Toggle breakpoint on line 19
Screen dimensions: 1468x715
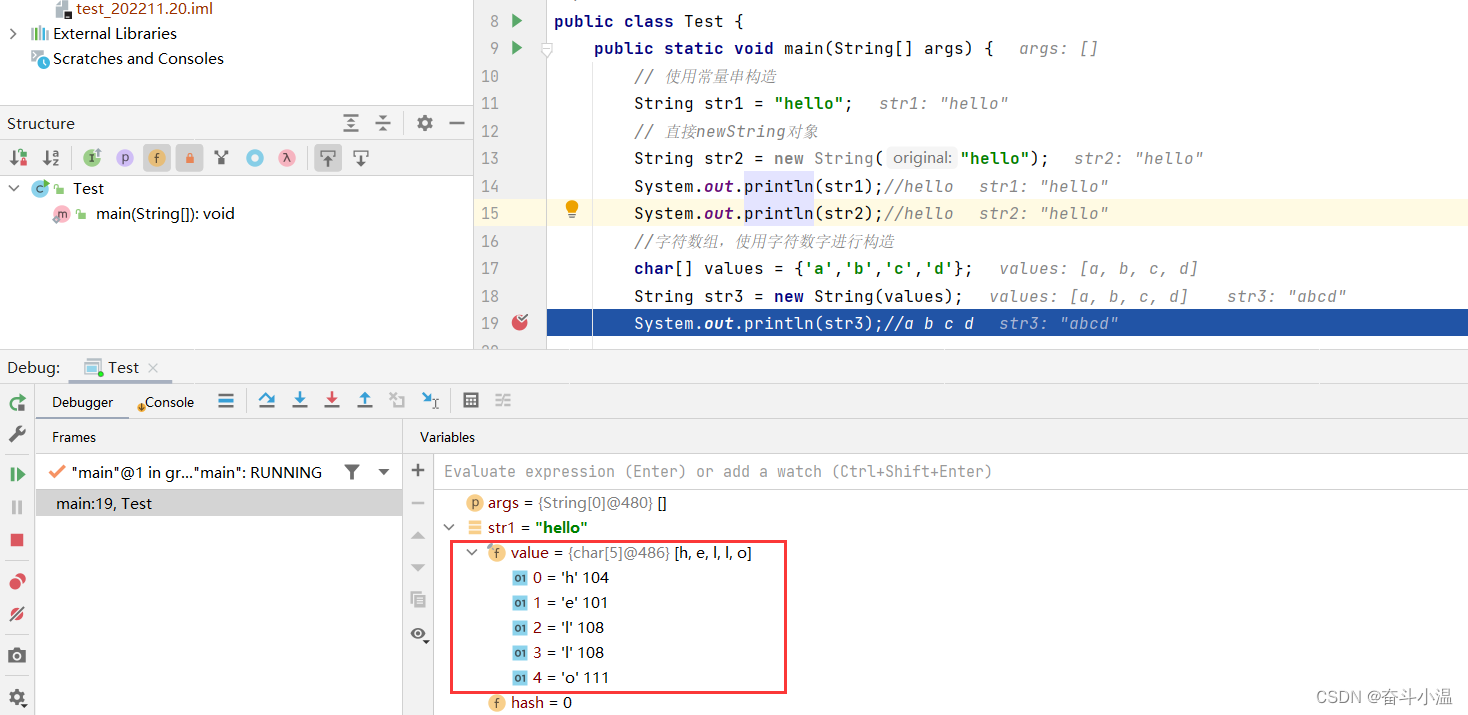coord(520,322)
